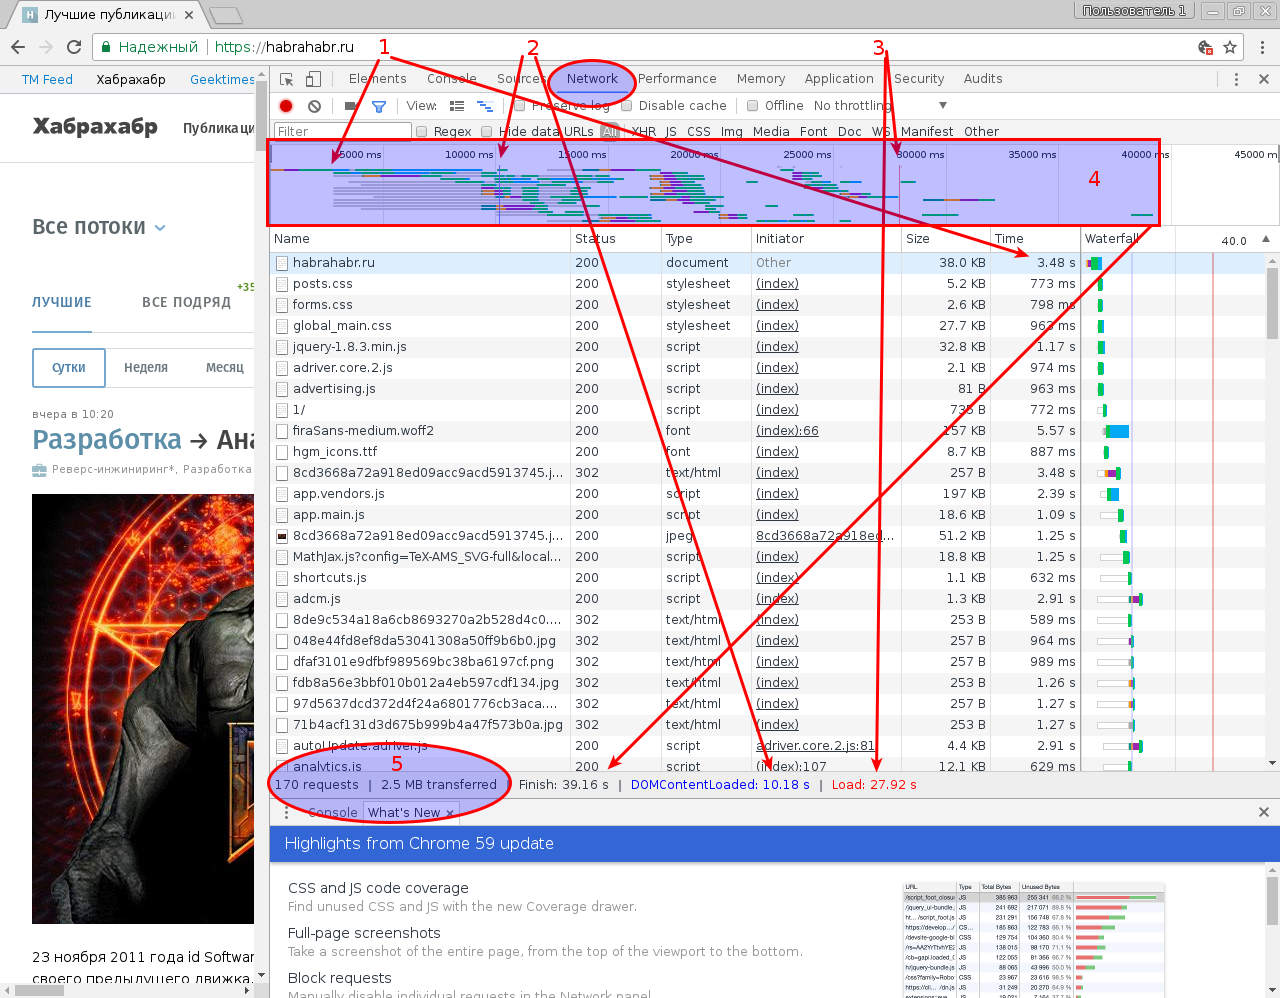The height and width of the screenshot is (998, 1280).
Task: Open the TM Feed link
Action: (x=47, y=80)
